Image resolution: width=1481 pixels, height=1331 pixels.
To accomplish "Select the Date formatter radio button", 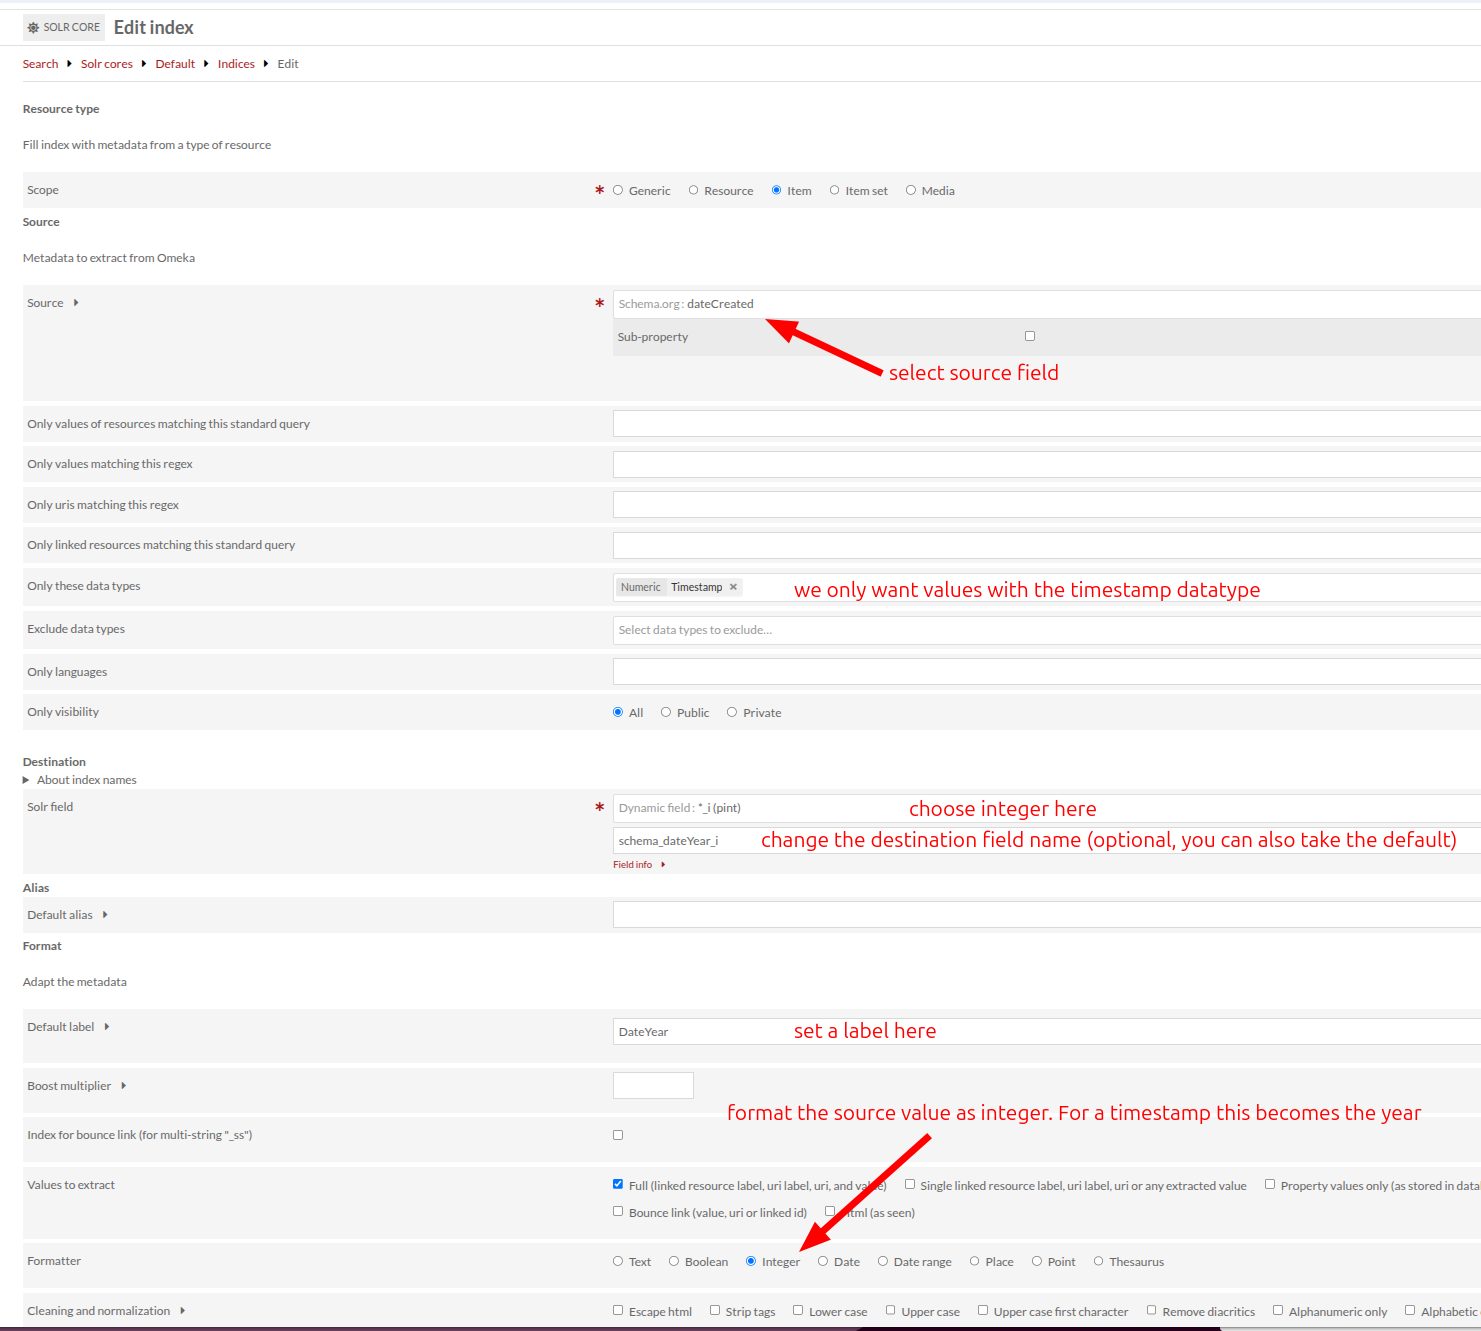I will [823, 1262].
